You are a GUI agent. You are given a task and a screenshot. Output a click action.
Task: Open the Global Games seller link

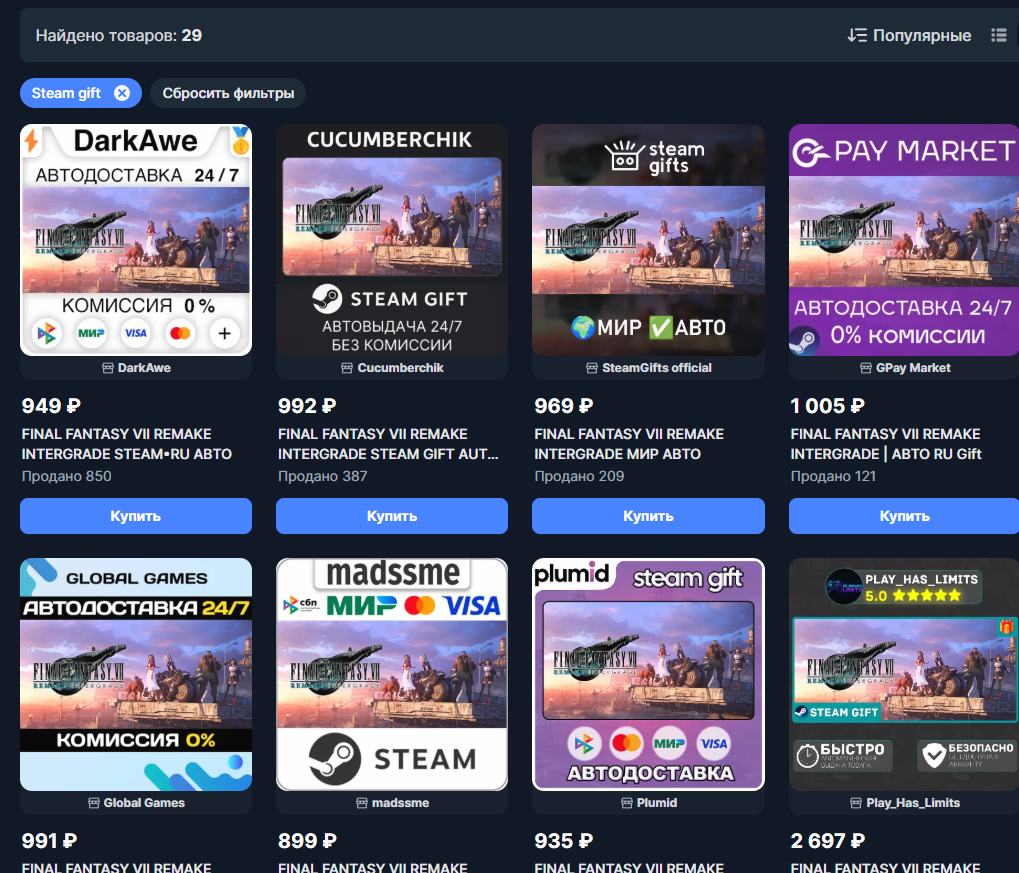136,803
